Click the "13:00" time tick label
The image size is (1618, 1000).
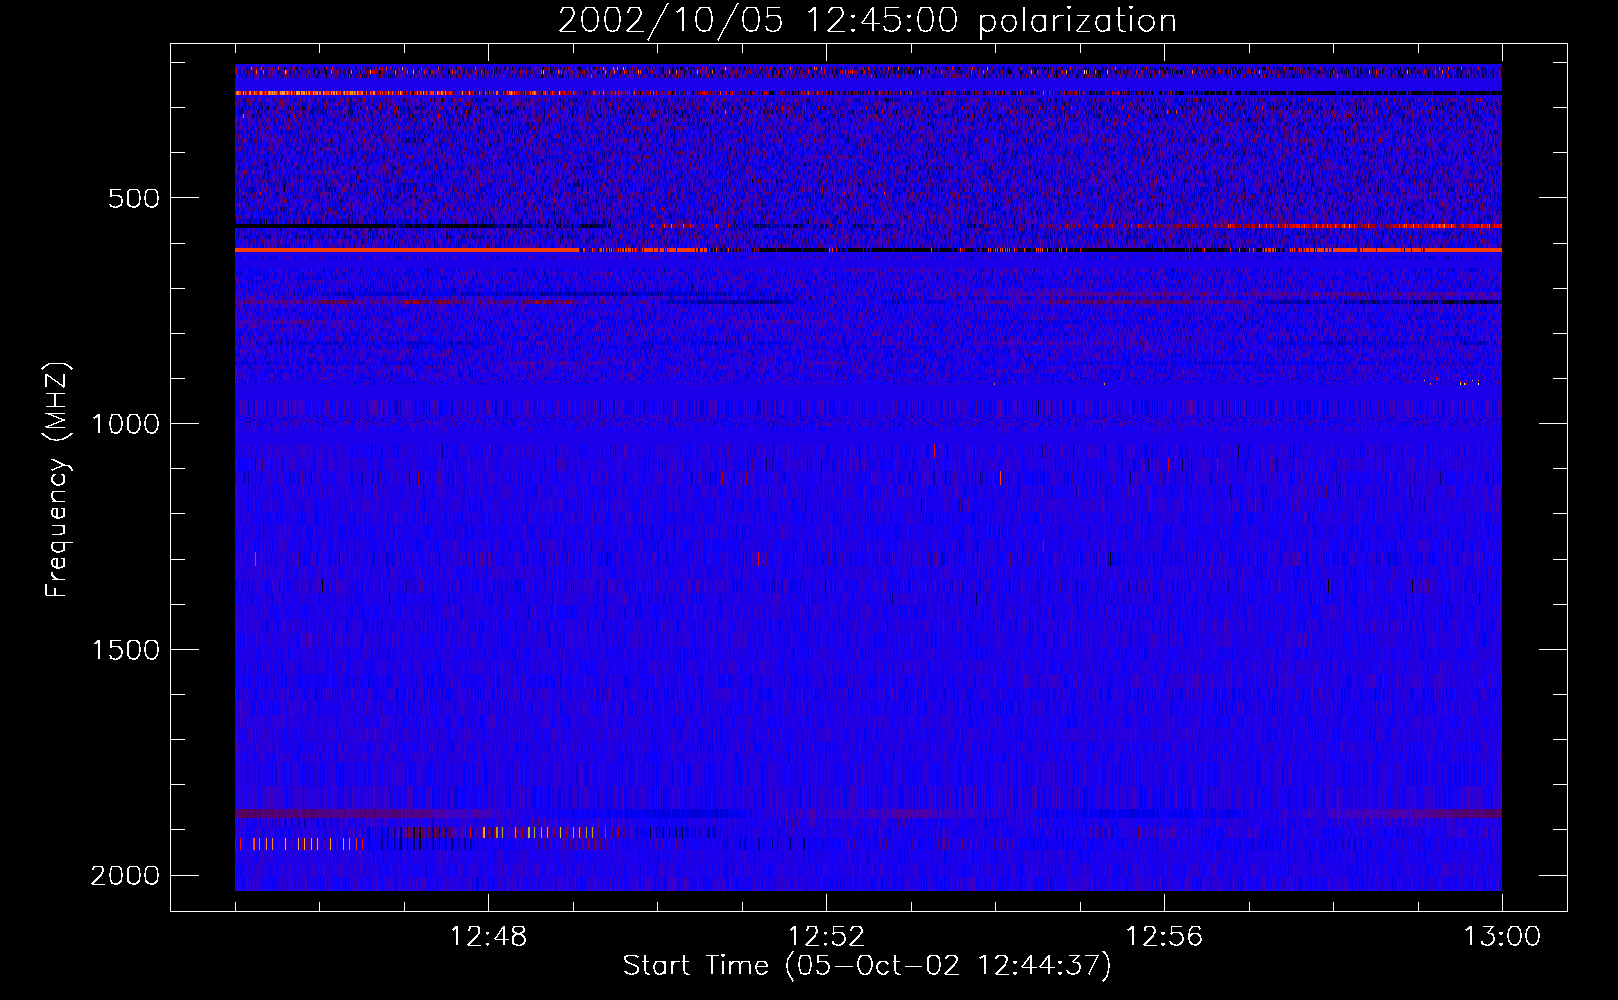point(1502,937)
